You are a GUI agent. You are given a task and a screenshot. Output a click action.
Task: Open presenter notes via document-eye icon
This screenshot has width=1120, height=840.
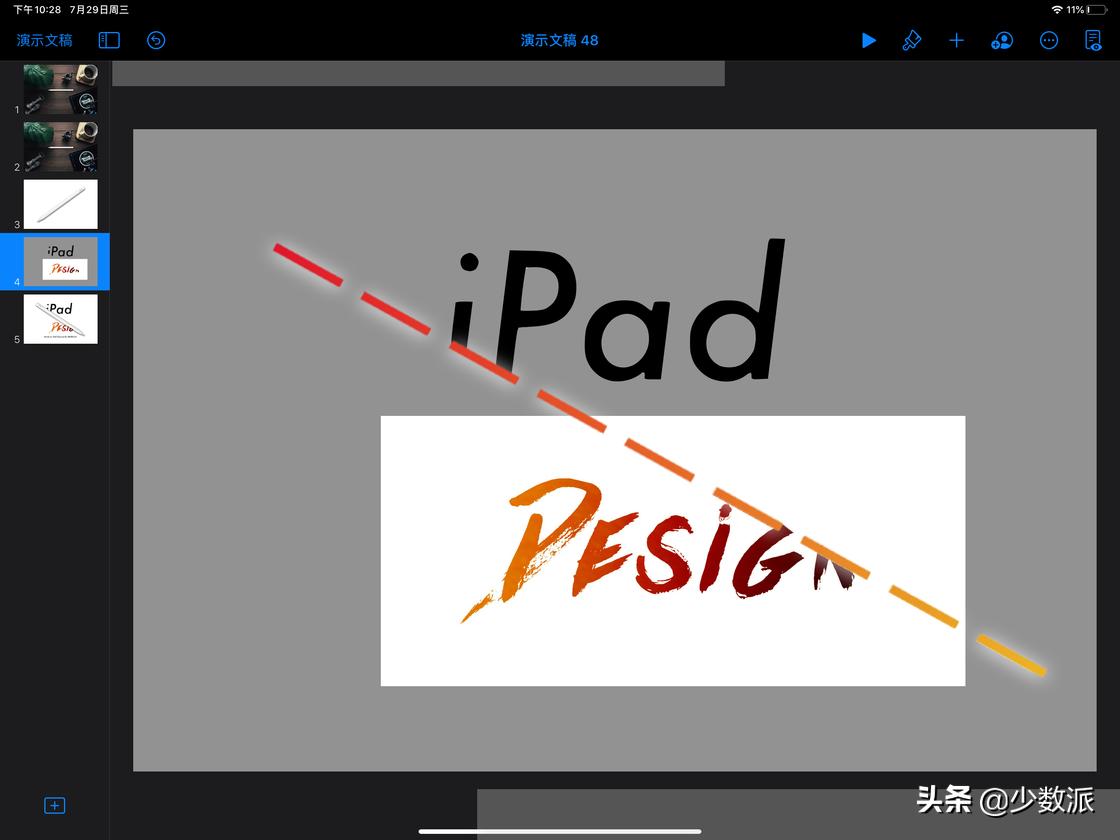coord(1092,40)
